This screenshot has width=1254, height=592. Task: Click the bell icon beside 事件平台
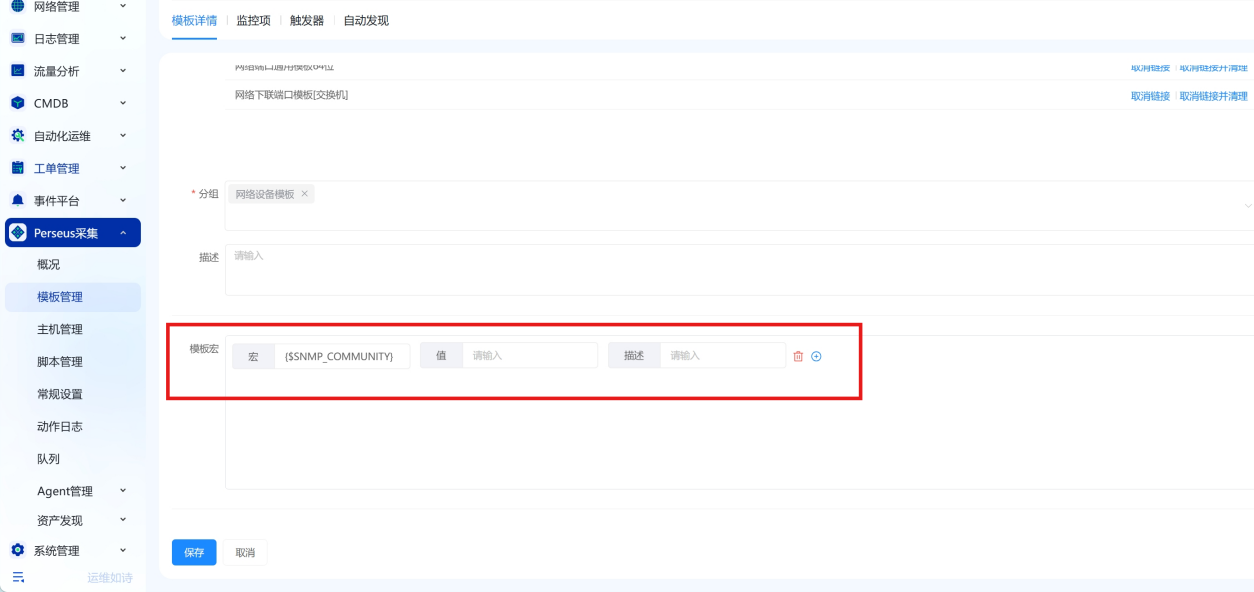coord(17,200)
